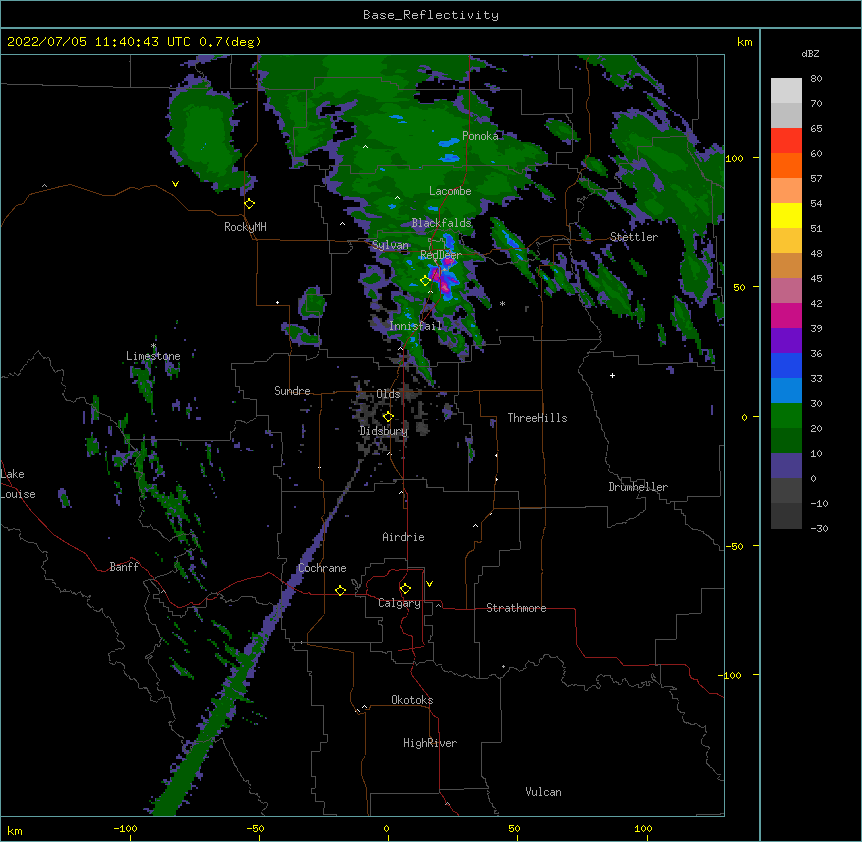Viewport: 862px width, 842px height.
Task: Select the magenta swatch between 42 and 39
Action: 786,316
